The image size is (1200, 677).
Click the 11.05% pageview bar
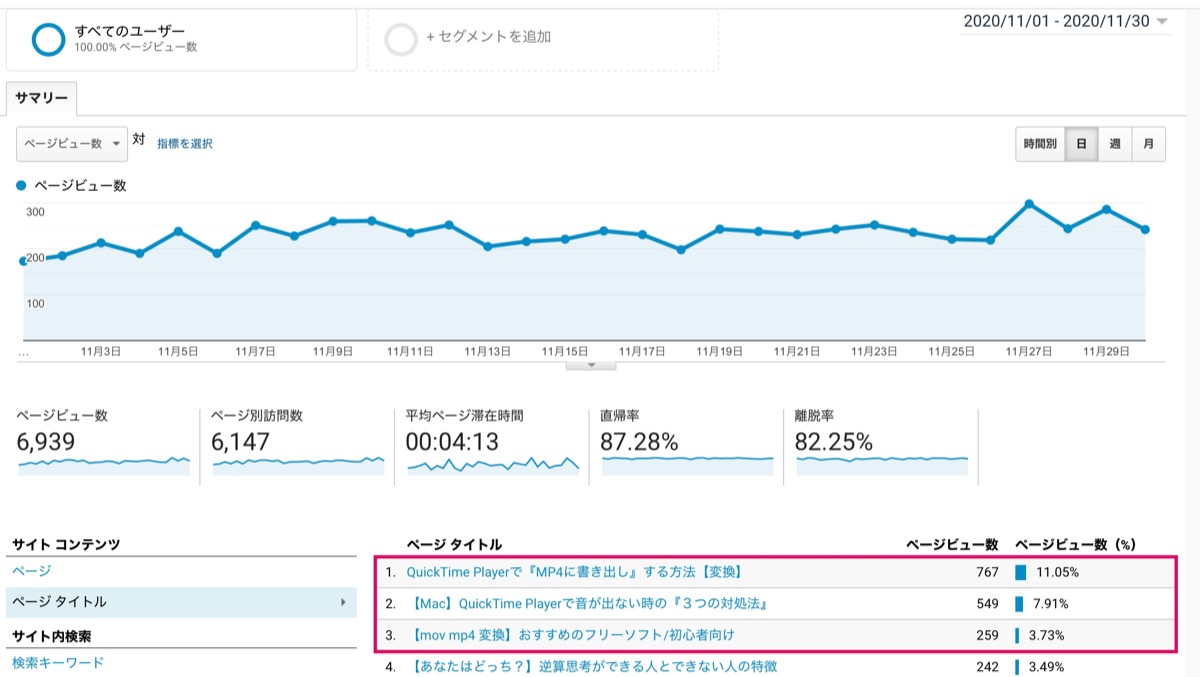coord(1021,573)
